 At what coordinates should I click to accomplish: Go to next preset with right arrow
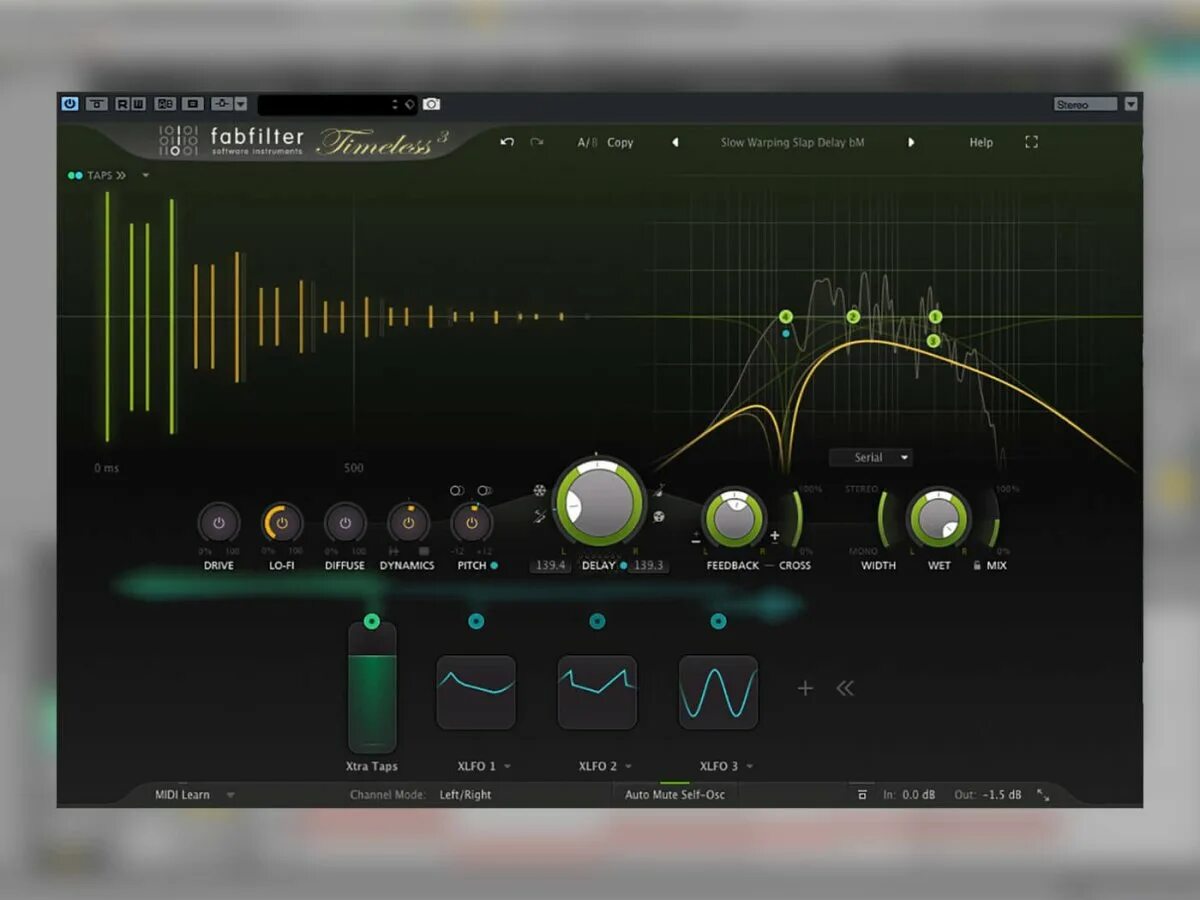click(x=911, y=143)
